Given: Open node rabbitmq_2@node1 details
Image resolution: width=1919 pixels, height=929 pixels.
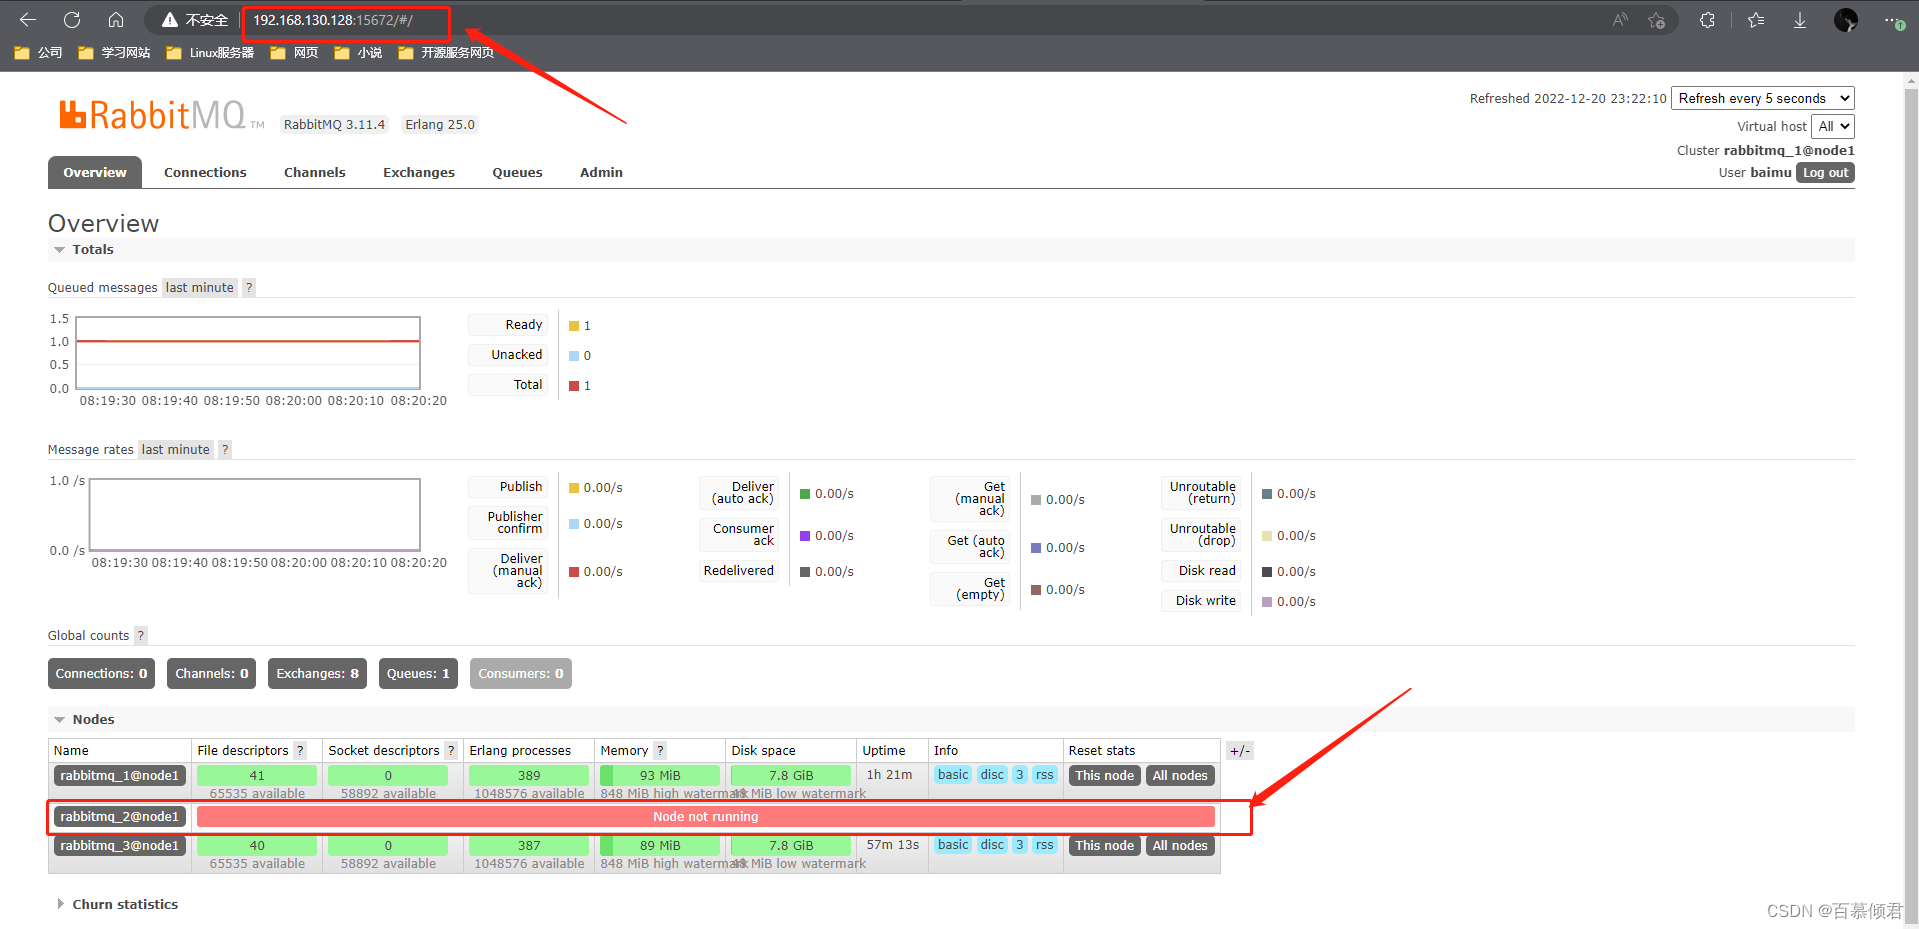Looking at the screenshot, I should (x=120, y=816).
